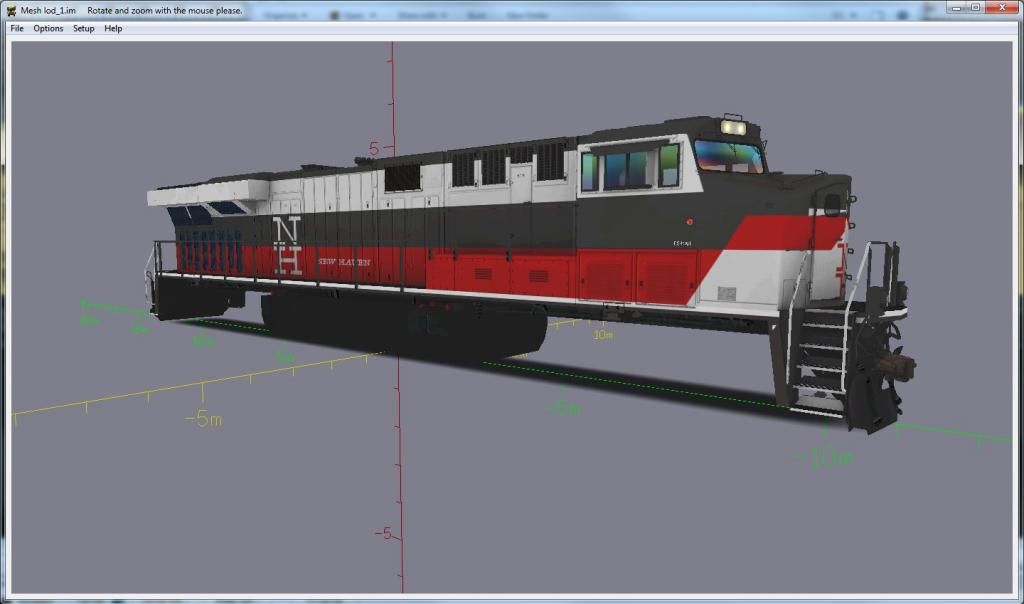
Task: Open the File menu
Action: [17, 29]
